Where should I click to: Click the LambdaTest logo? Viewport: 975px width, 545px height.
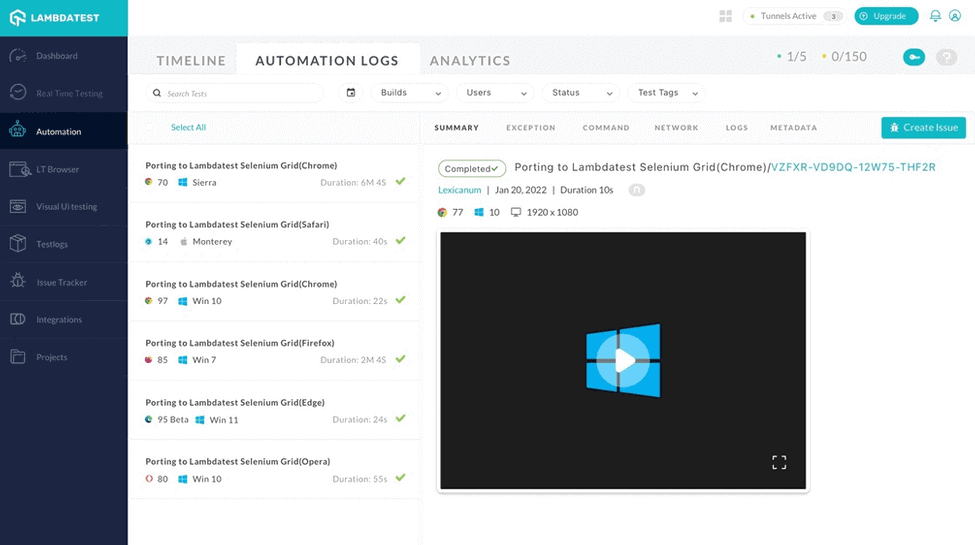[x=55, y=17]
